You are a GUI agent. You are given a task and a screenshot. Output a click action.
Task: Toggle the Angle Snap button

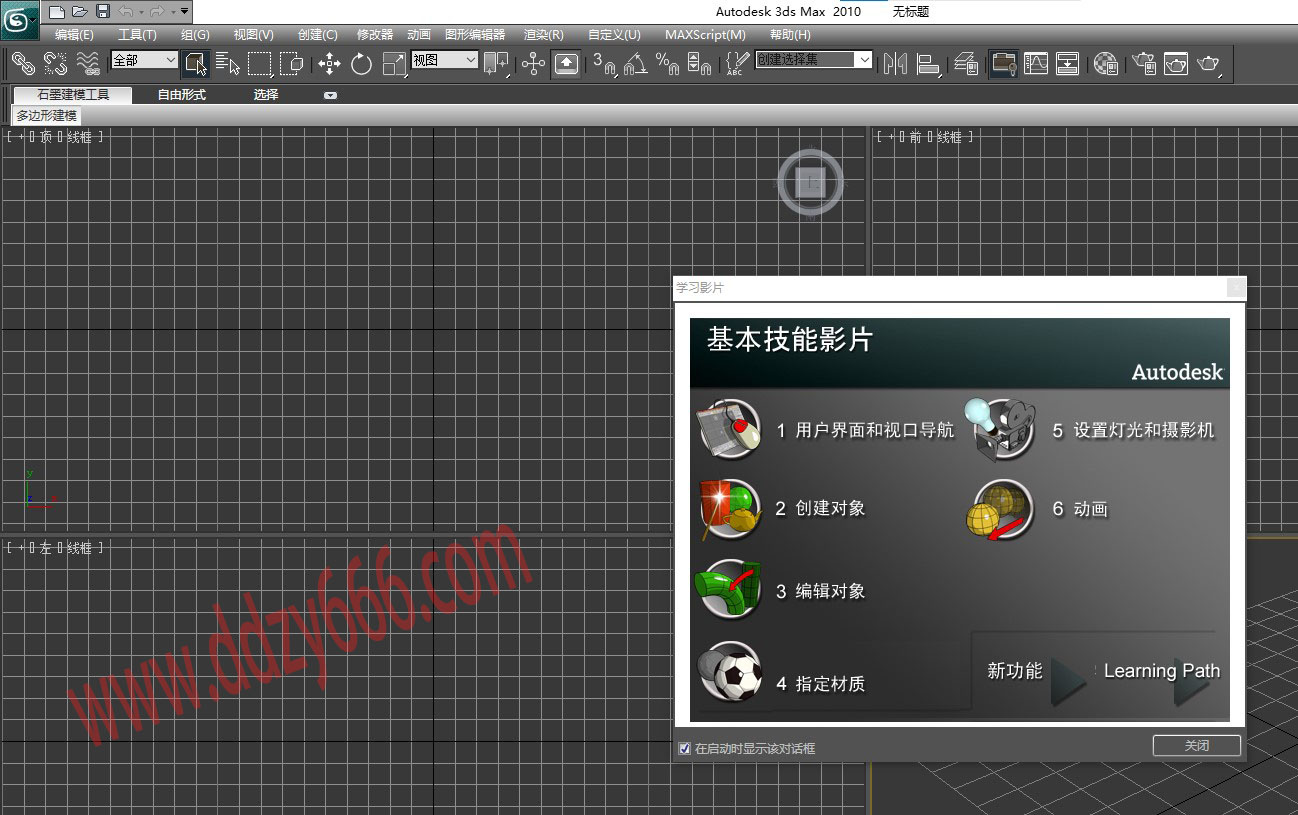635,64
